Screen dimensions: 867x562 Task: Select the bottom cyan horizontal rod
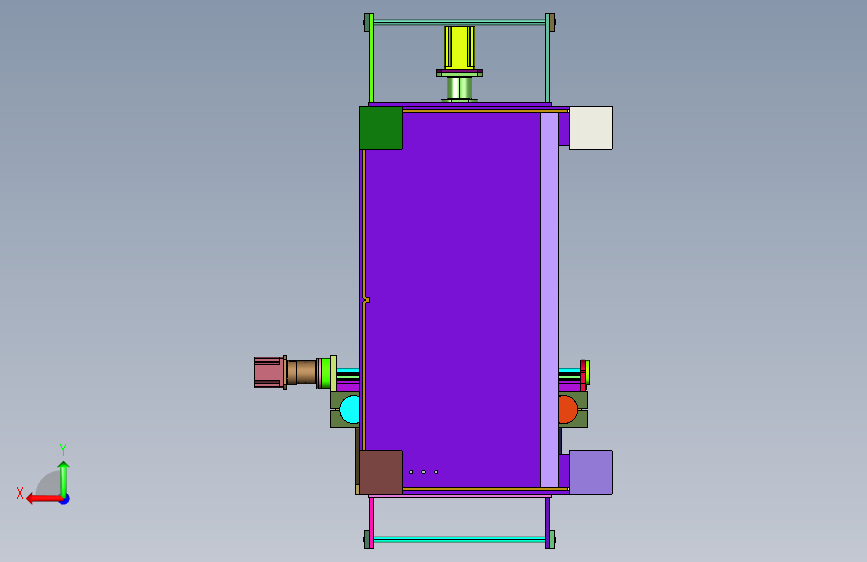pos(459,539)
